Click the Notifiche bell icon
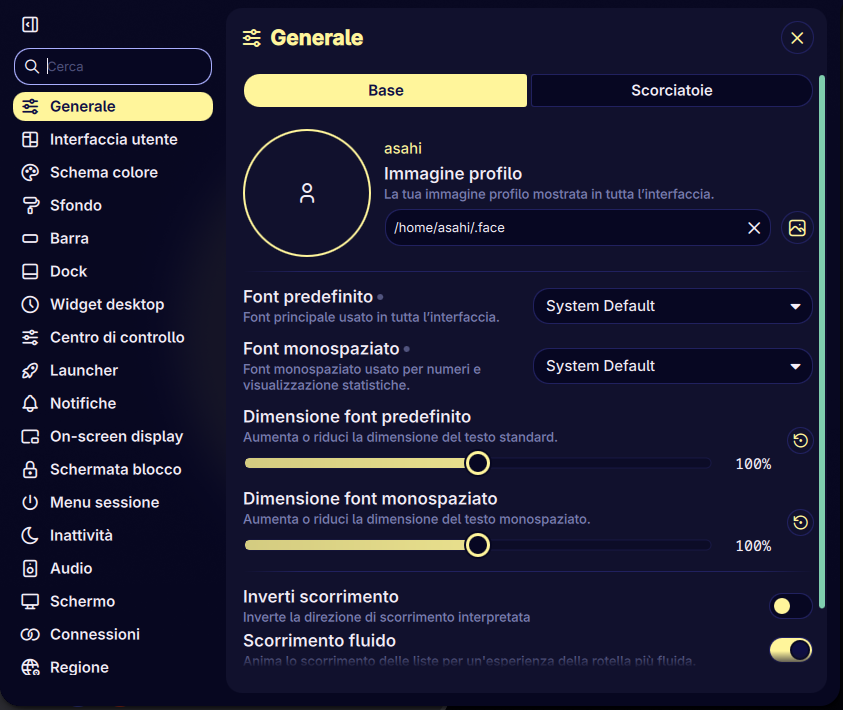Image resolution: width=843 pixels, height=710 pixels. (x=30, y=403)
